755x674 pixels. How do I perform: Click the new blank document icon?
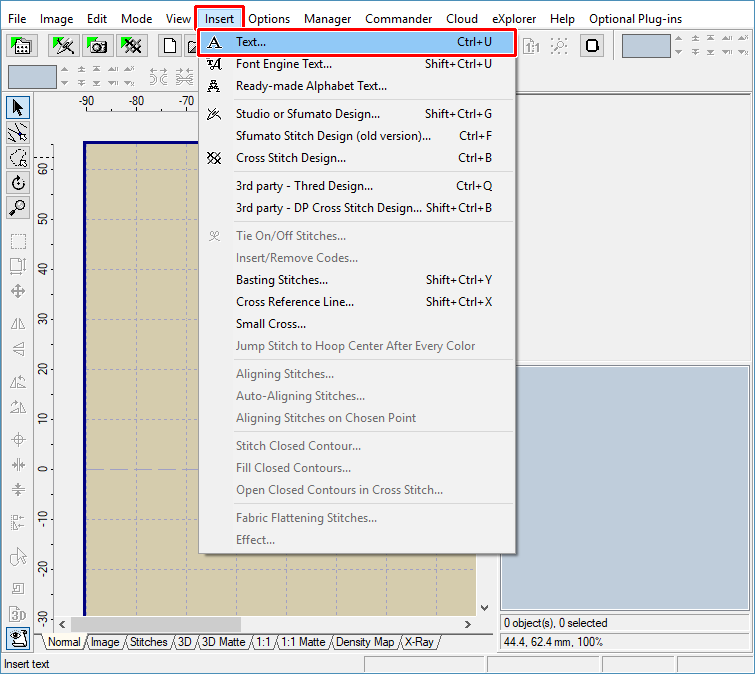[170, 46]
